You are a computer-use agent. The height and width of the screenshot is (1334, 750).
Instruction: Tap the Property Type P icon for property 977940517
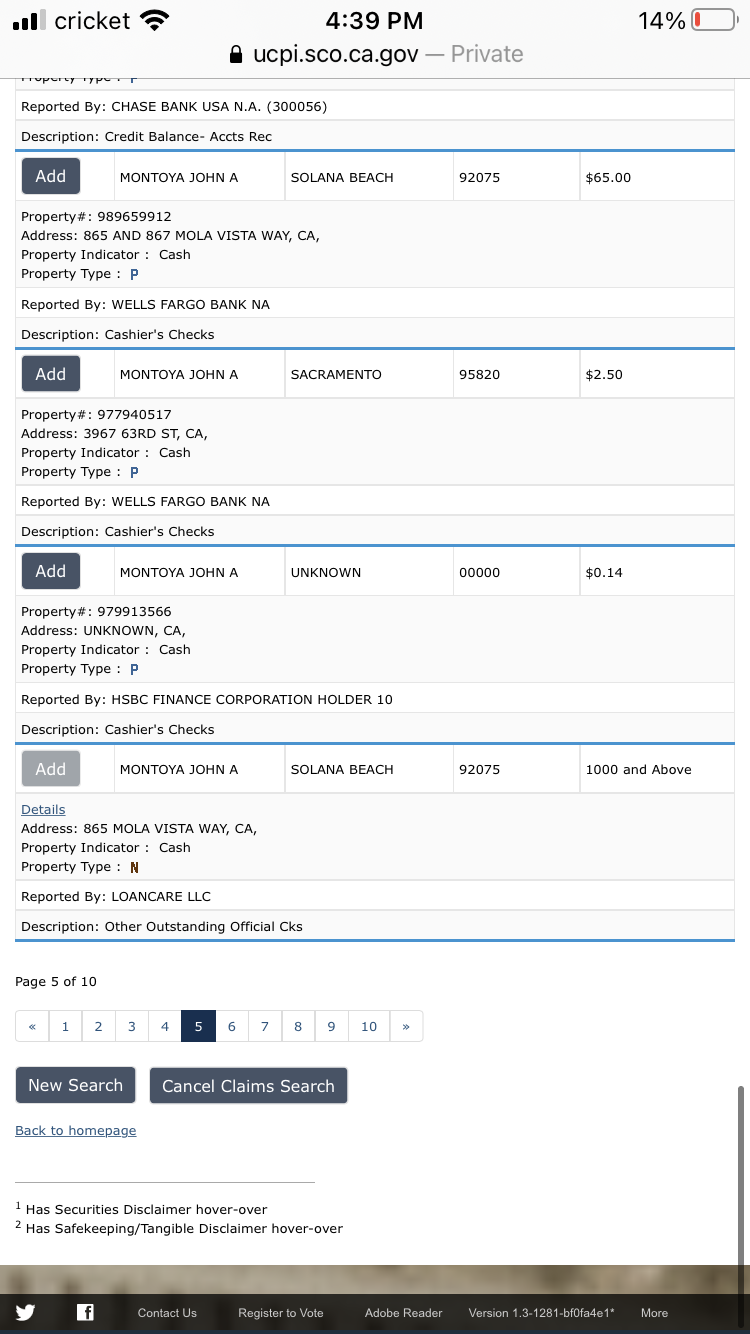pyautogui.click(x=134, y=472)
